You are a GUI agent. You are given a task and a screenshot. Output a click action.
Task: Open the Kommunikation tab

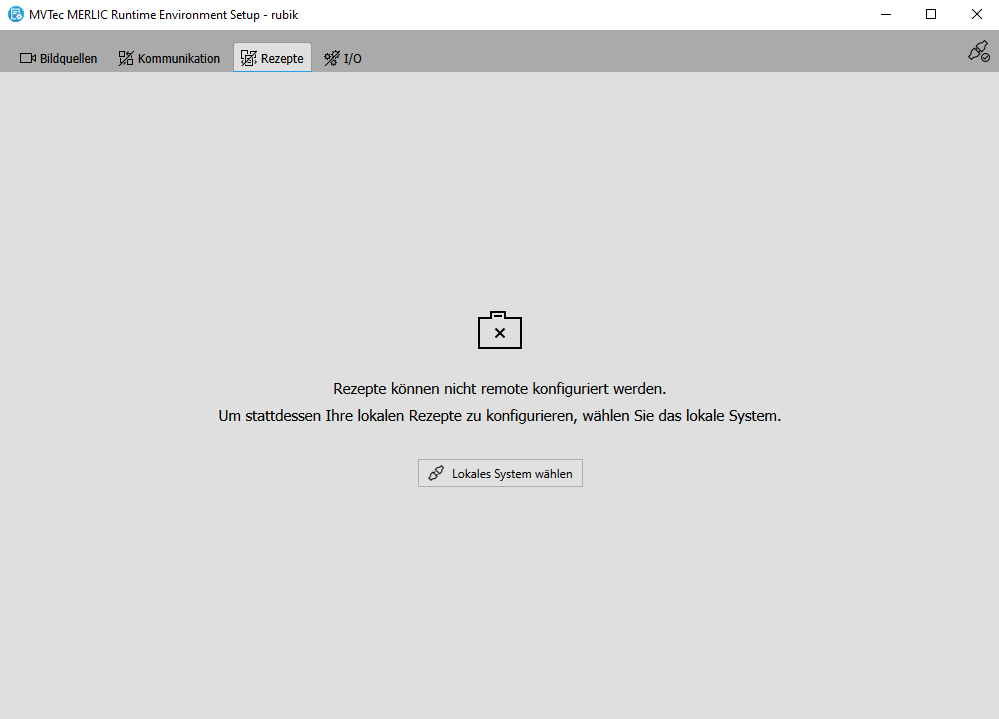point(178,58)
